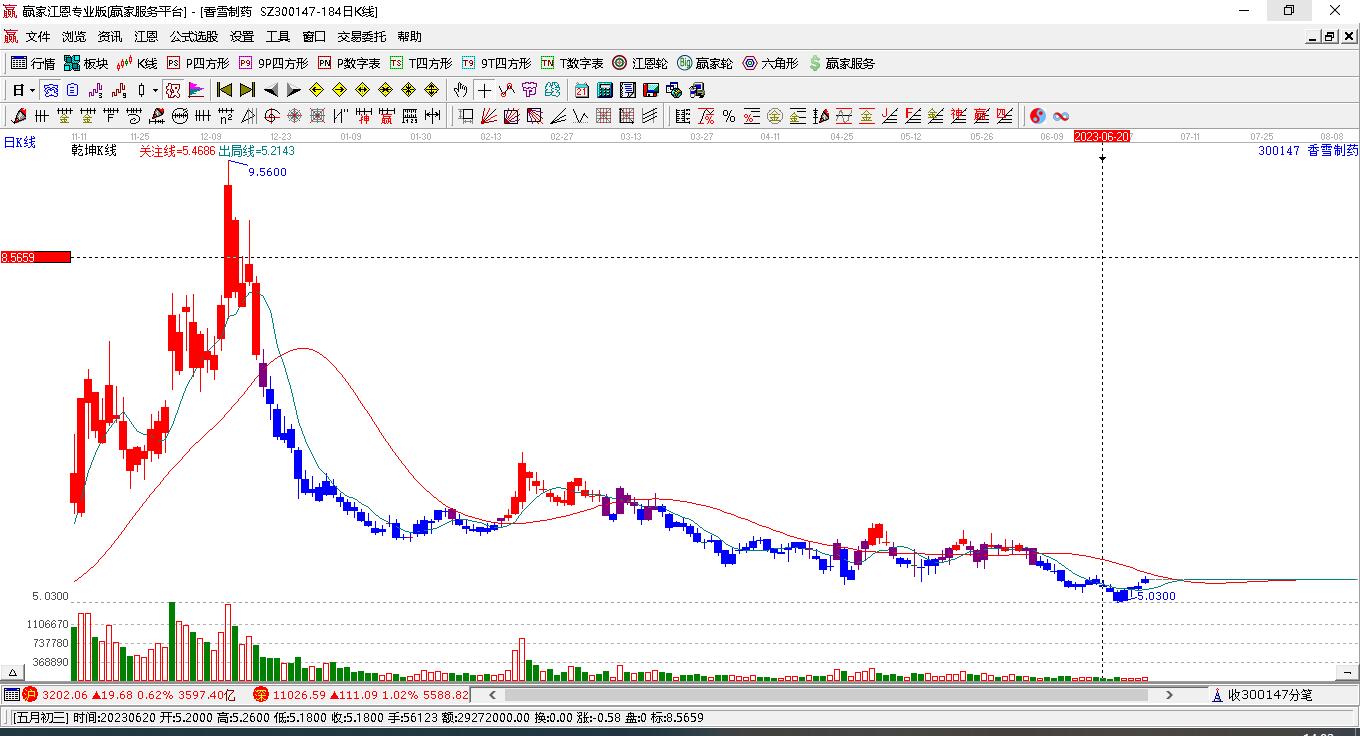Click the horizontal scrollbar right arrow
The image size is (1360, 736).
click(1170, 694)
